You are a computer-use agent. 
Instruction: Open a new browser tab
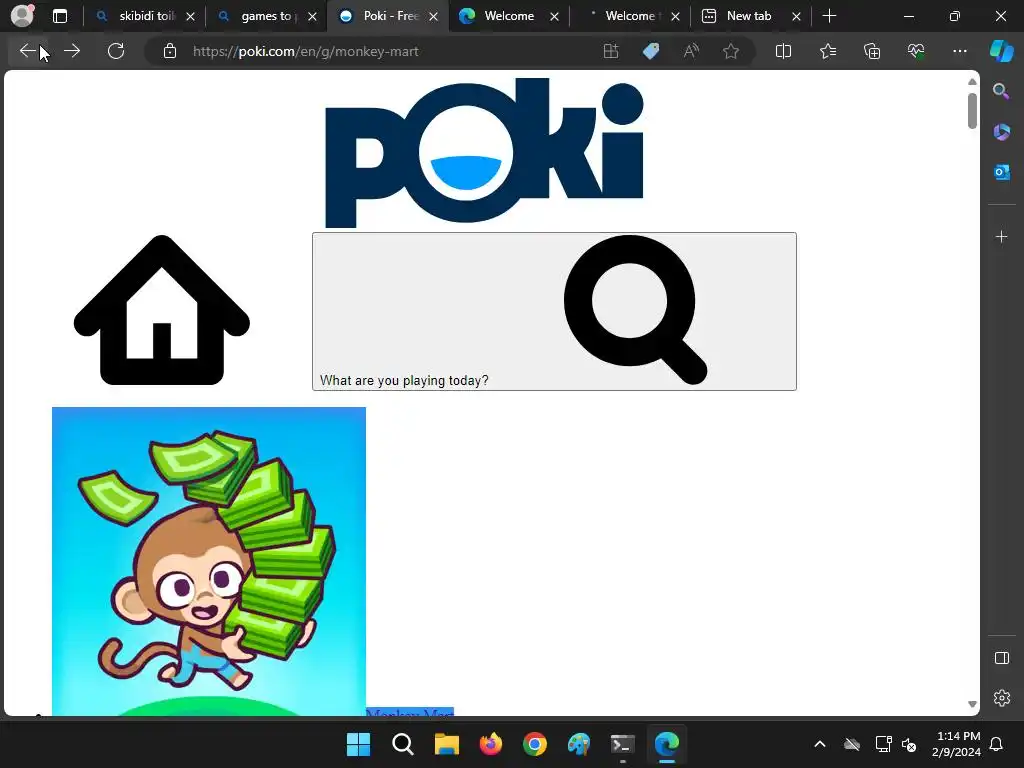(x=829, y=16)
